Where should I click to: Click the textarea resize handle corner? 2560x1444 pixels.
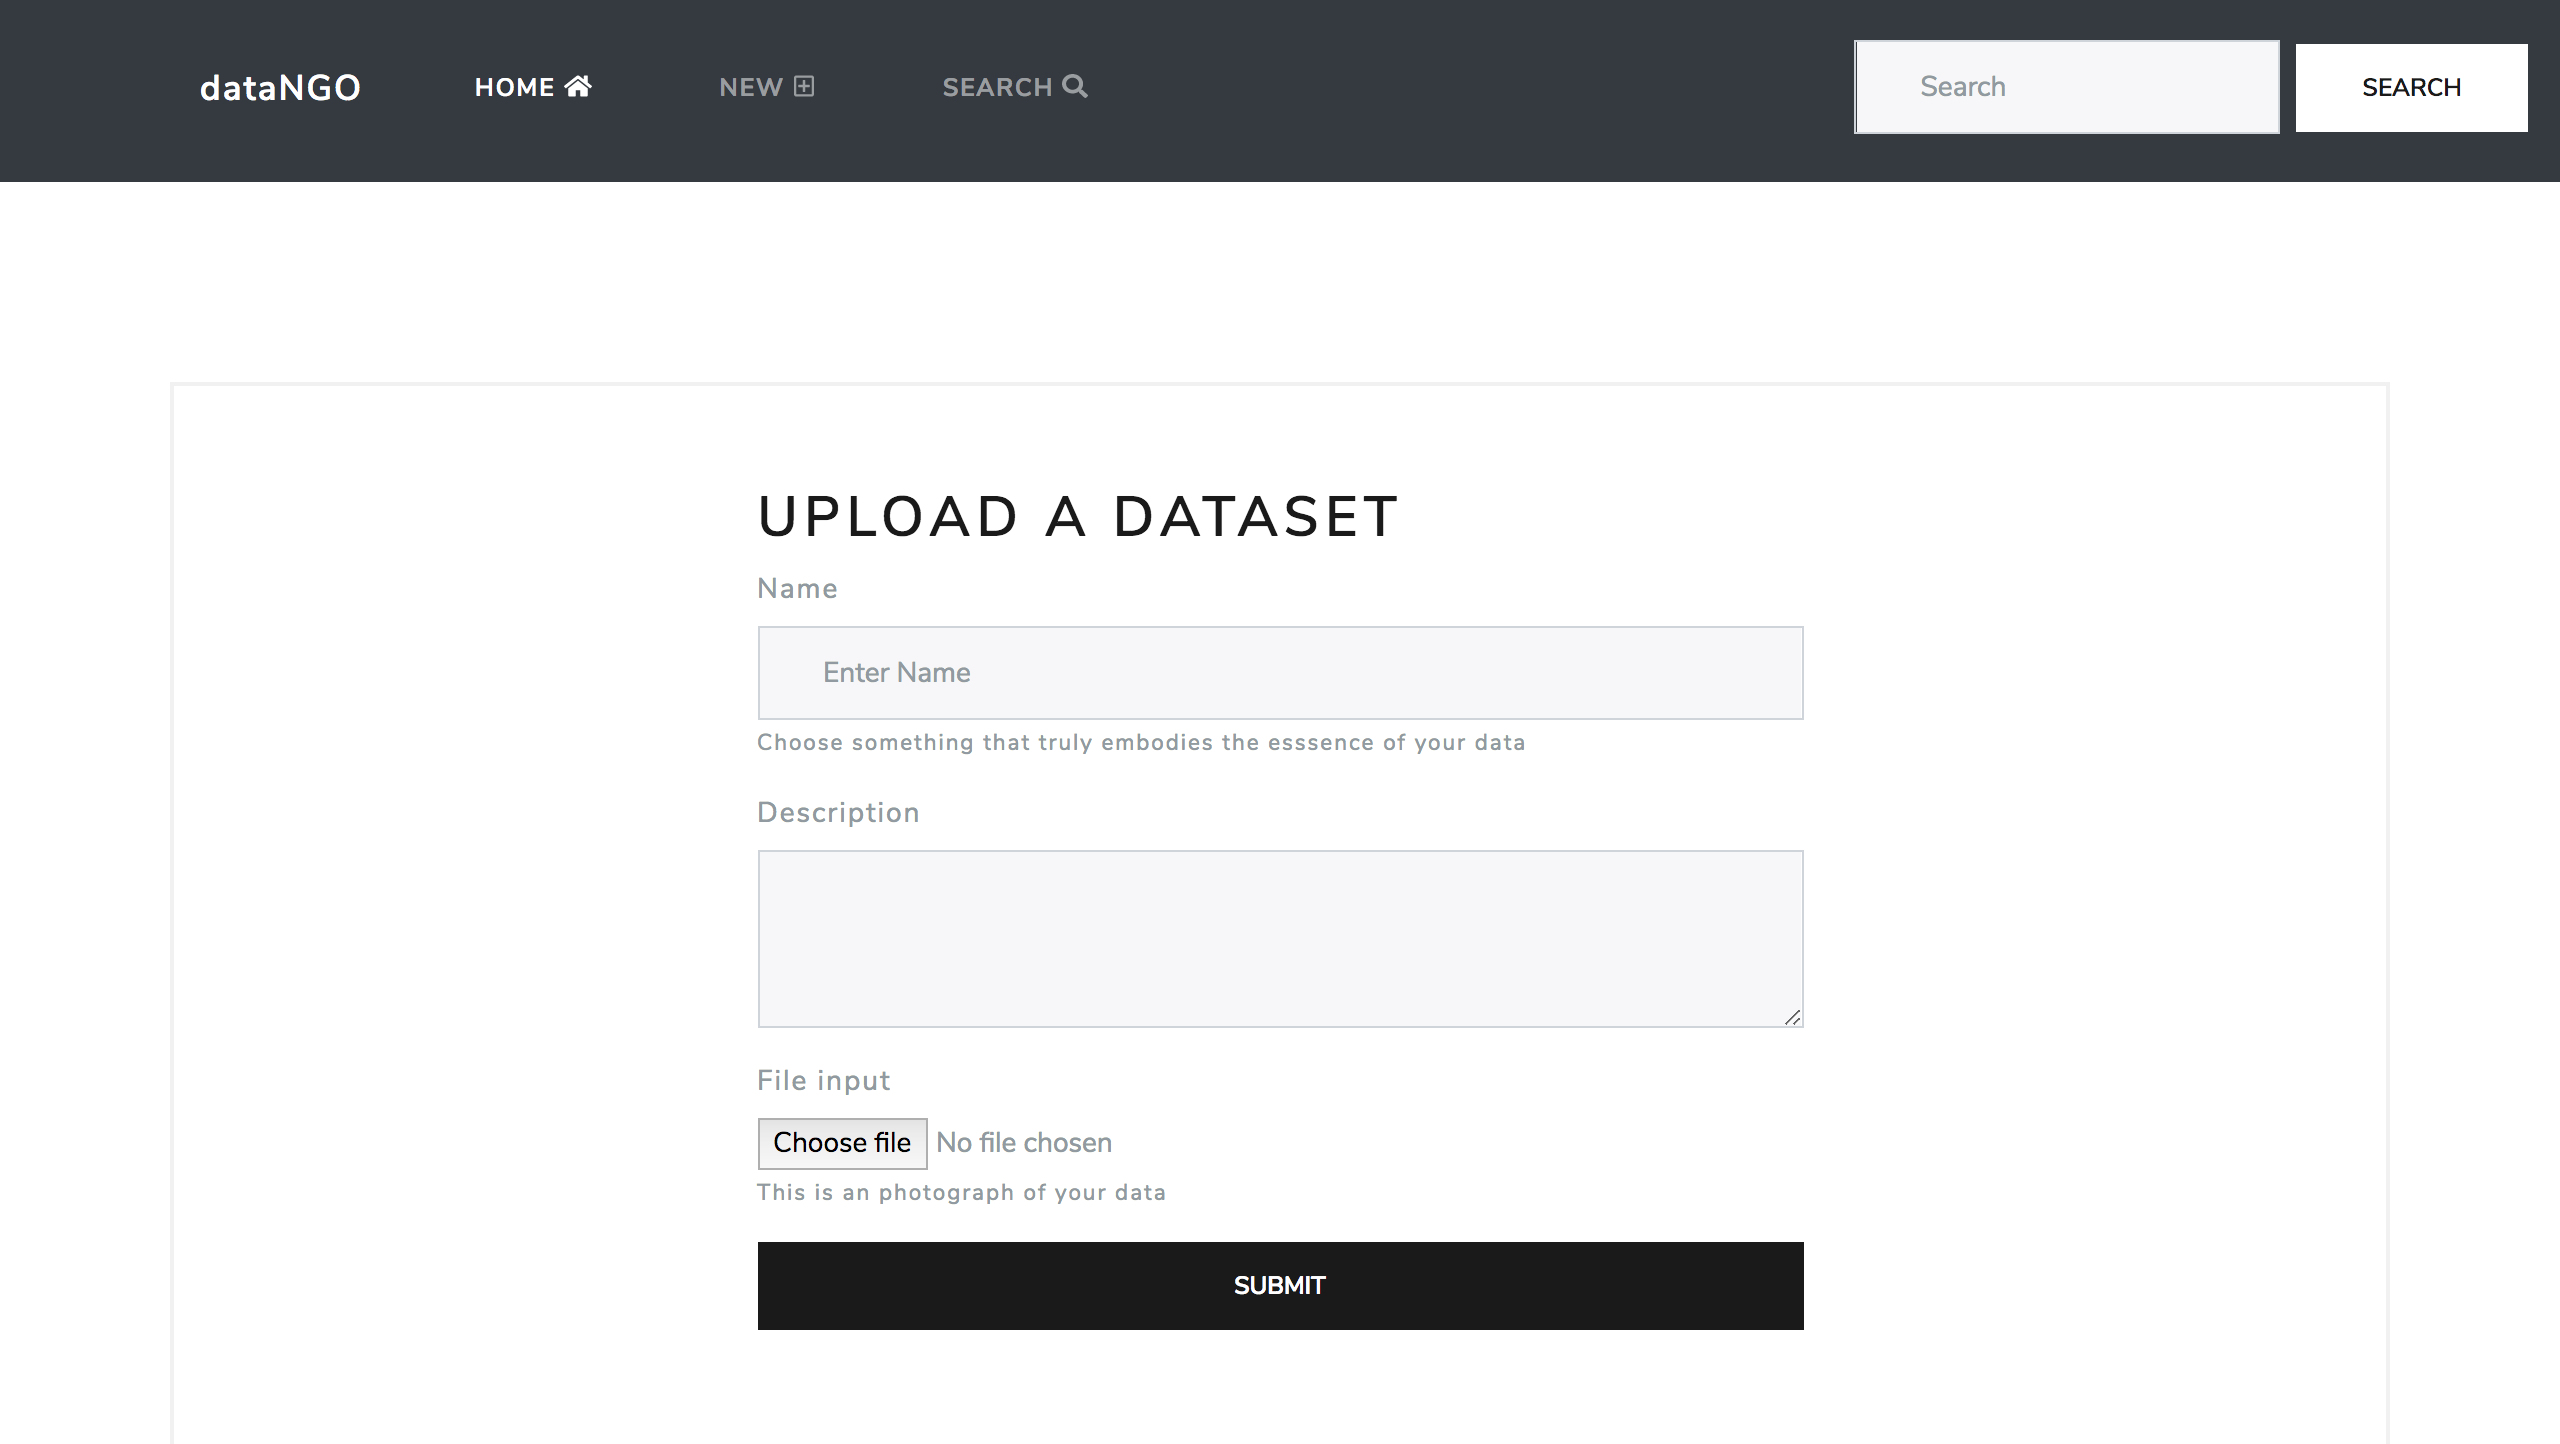(1792, 1017)
